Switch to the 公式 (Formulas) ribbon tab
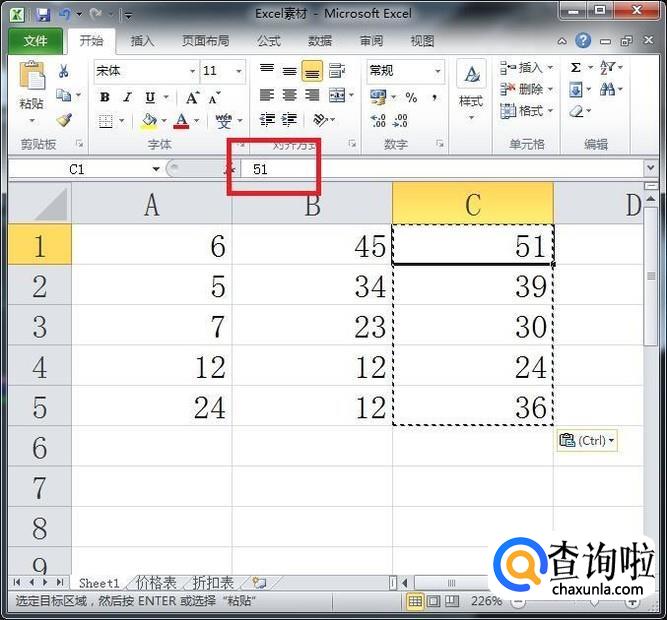667x620 pixels. click(x=268, y=41)
